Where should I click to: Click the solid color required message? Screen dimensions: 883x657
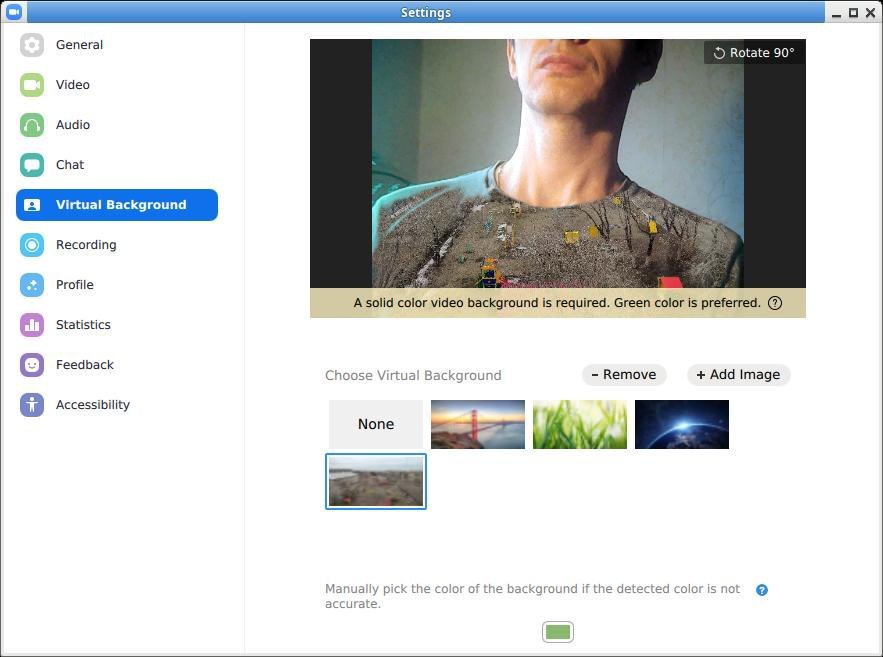click(x=556, y=303)
